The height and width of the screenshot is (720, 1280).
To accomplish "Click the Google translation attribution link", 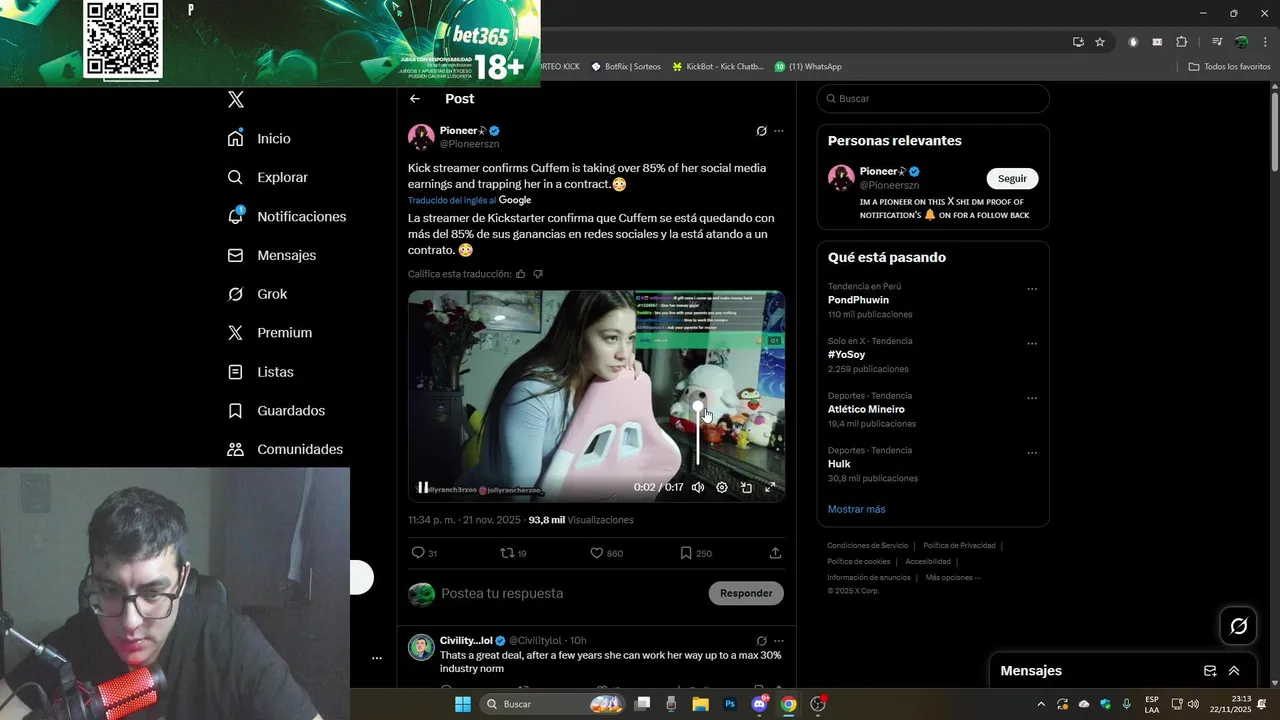I will 514,200.
